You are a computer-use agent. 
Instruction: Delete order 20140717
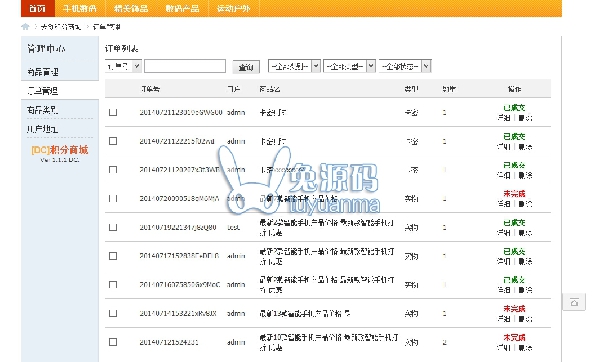[525, 261]
